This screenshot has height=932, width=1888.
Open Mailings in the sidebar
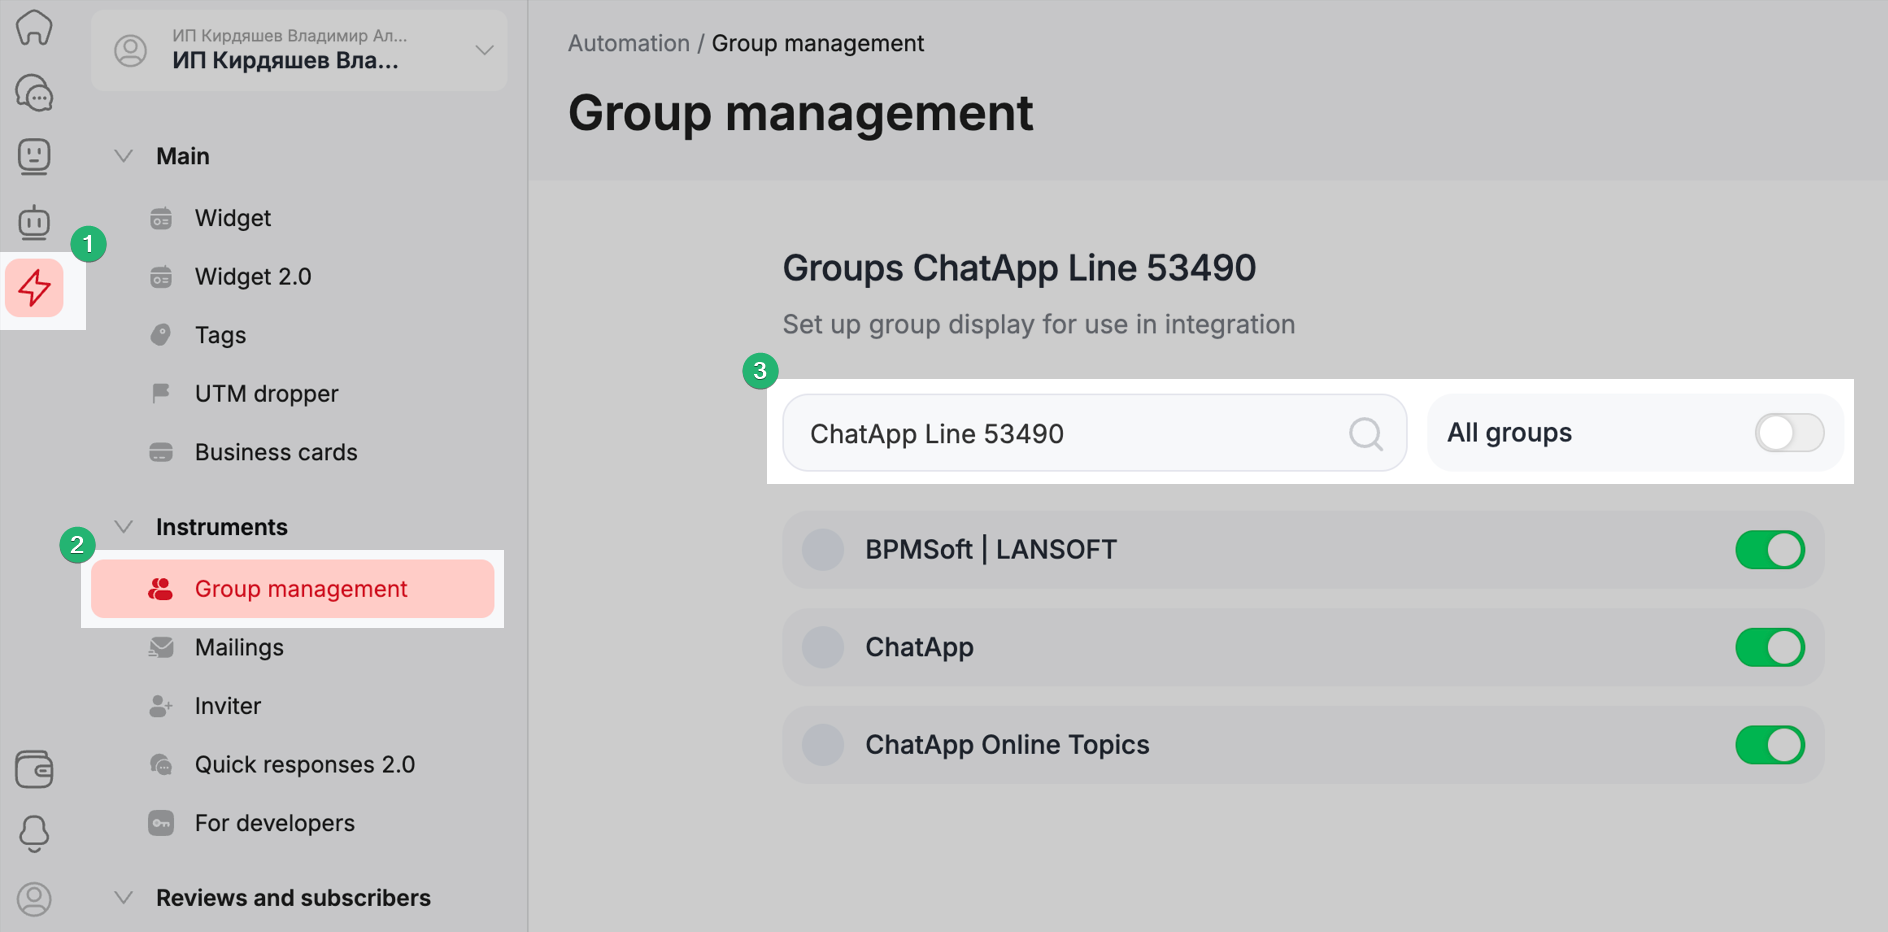tap(239, 648)
